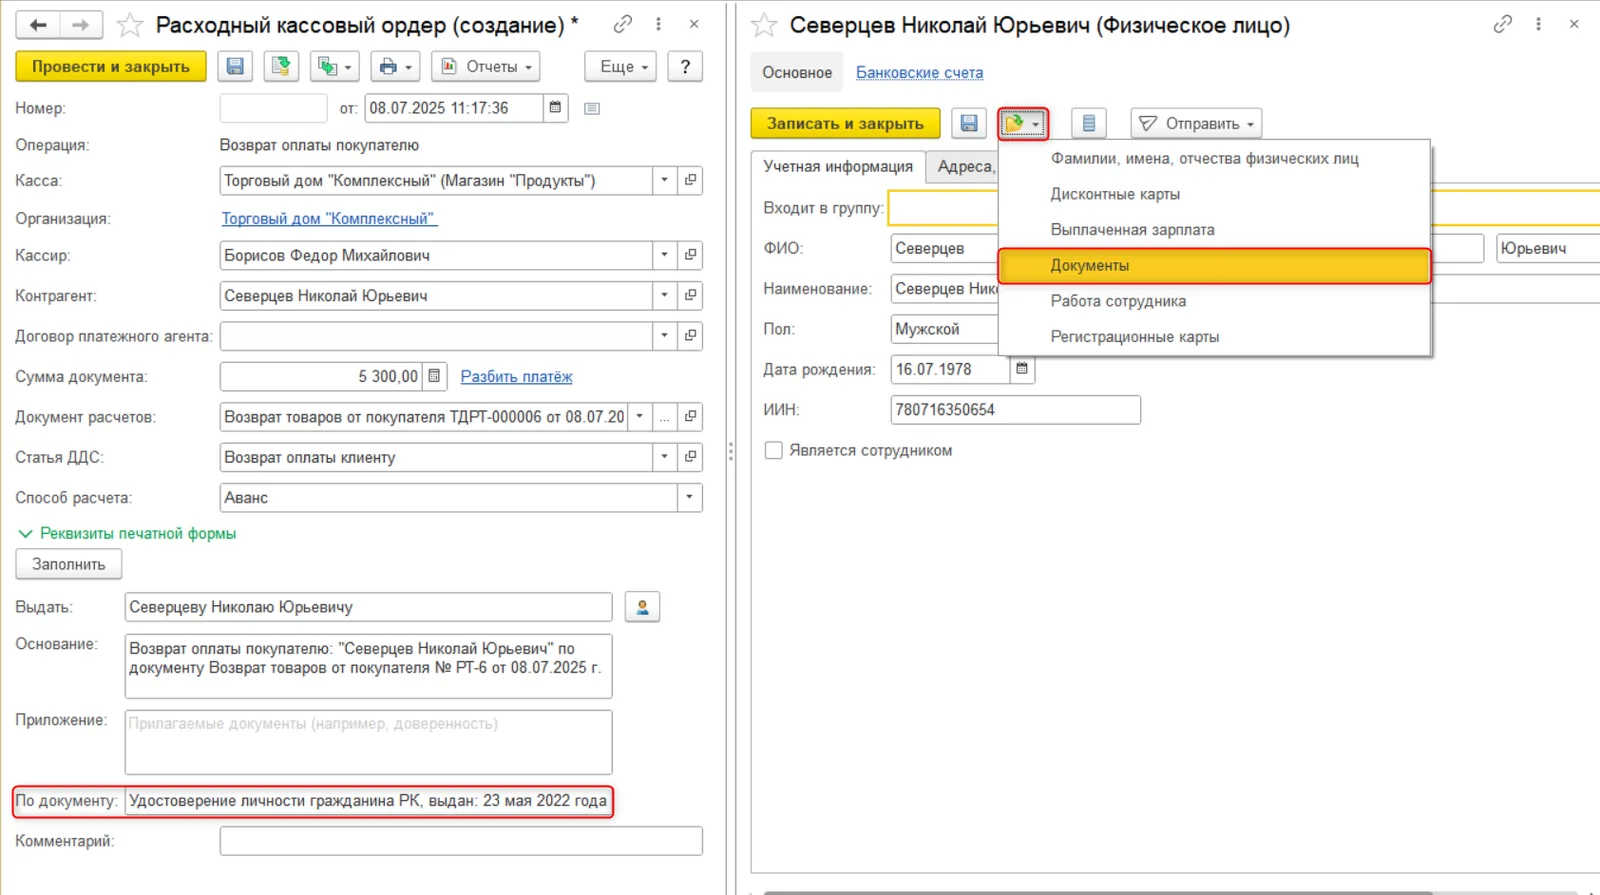This screenshot has height=895, width=1600.
Task: Expand the Кассир dropdown list
Action: [665, 256]
